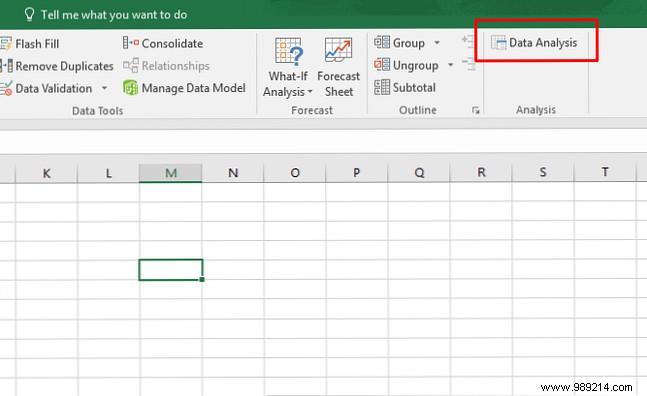Image resolution: width=647 pixels, height=396 pixels.
Task: Select column S header
Action: coord(543,173)
